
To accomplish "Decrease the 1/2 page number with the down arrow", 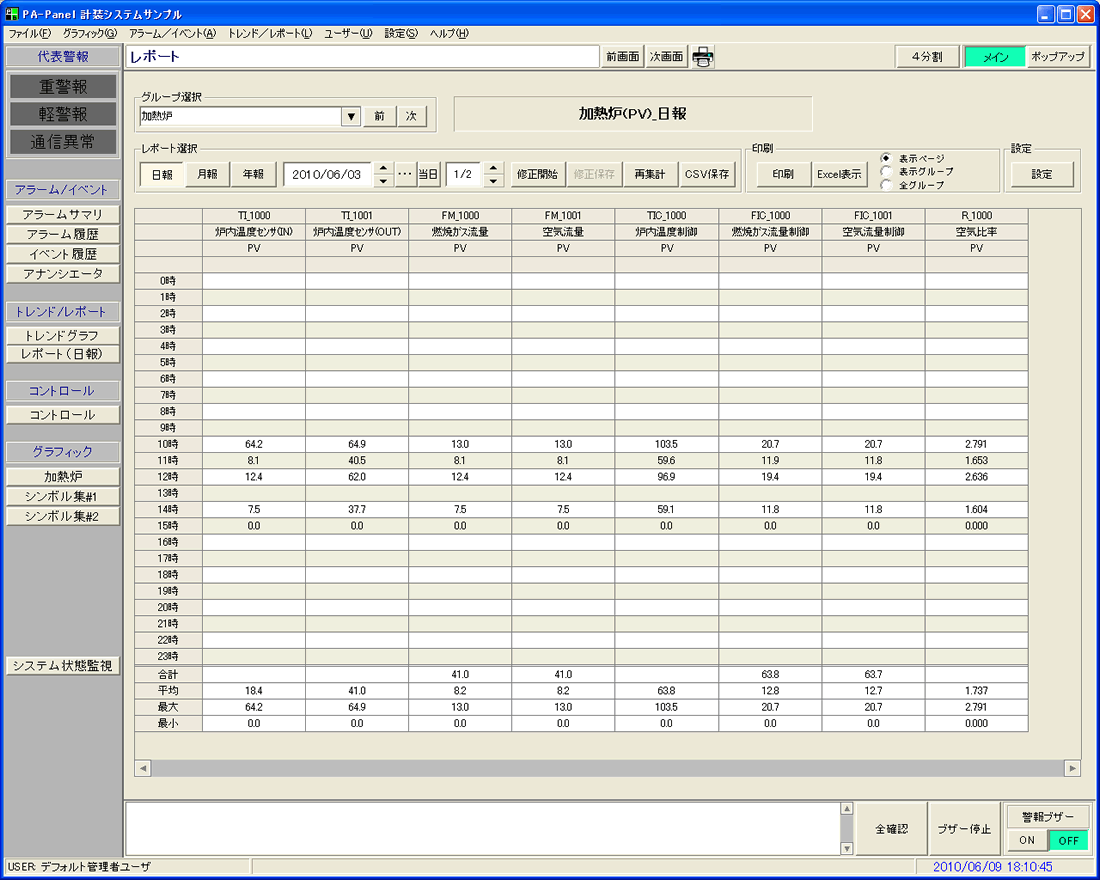I will point(493,180).
